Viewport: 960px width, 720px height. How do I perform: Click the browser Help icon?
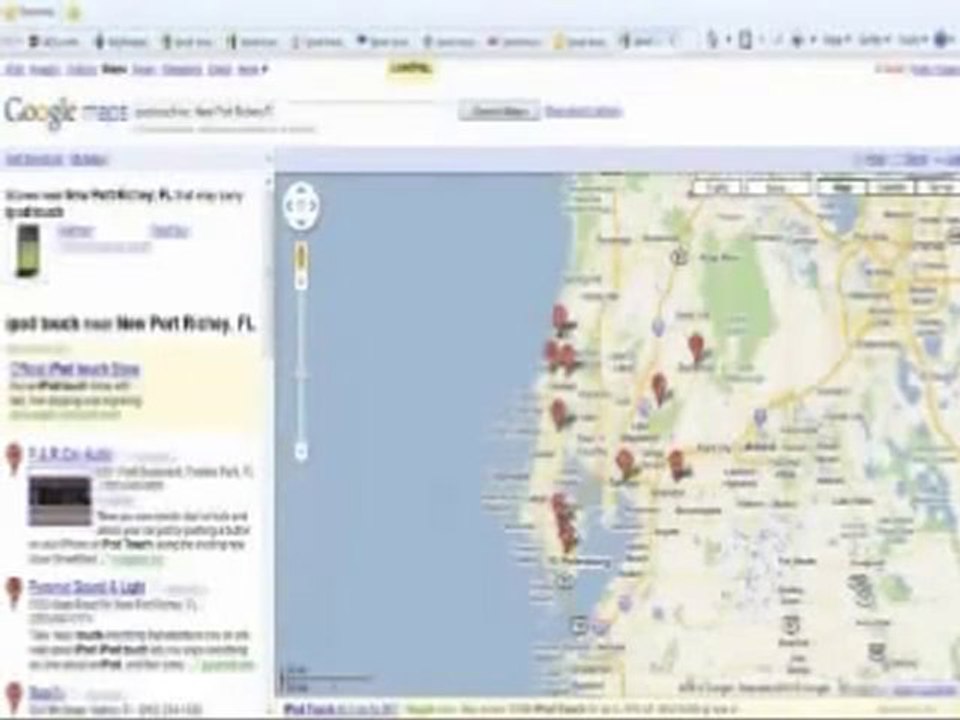click(943, 40)
